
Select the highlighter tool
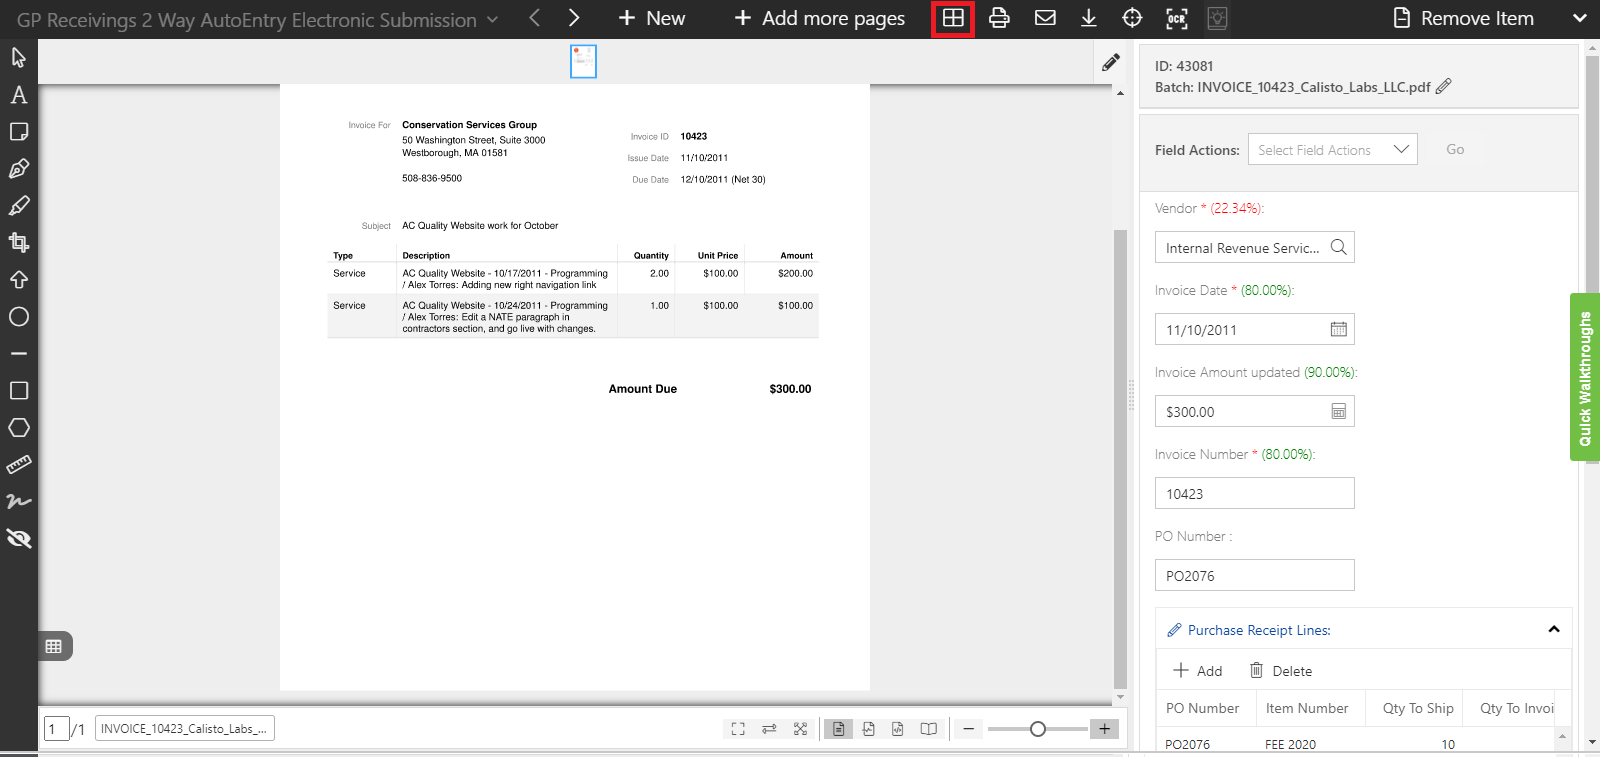(x=19, y=206)
